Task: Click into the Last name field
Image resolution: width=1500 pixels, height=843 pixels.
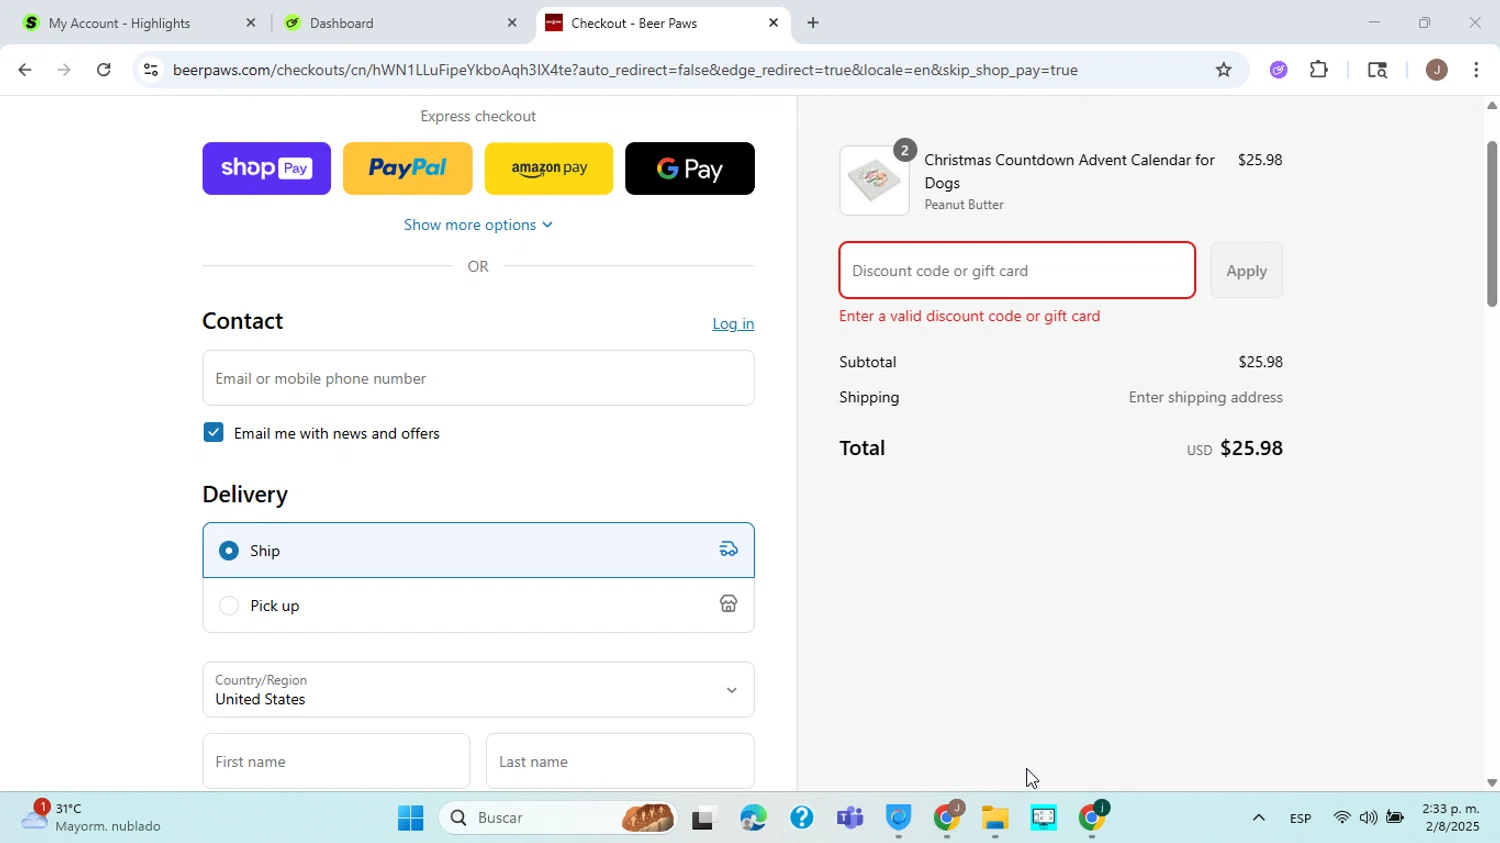Action: pyautogui.click(x=620, y=761)
